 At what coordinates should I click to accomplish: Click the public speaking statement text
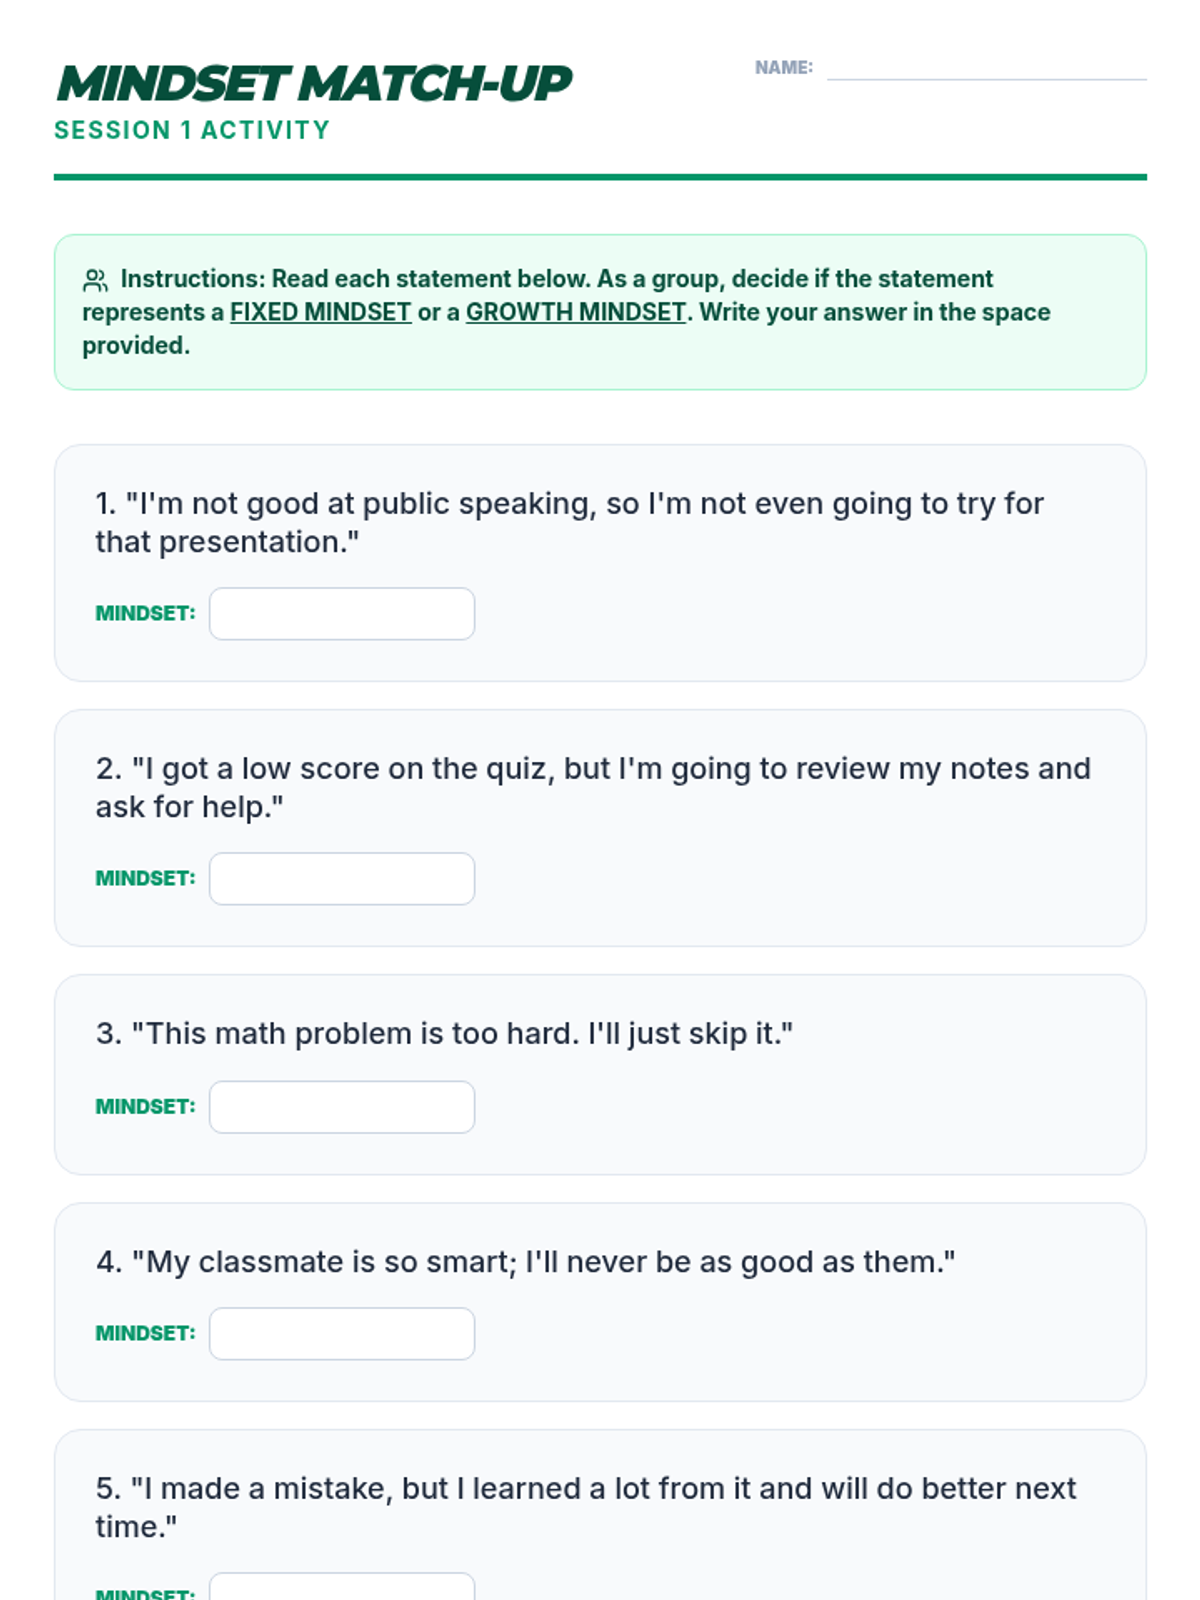(569, 522)
